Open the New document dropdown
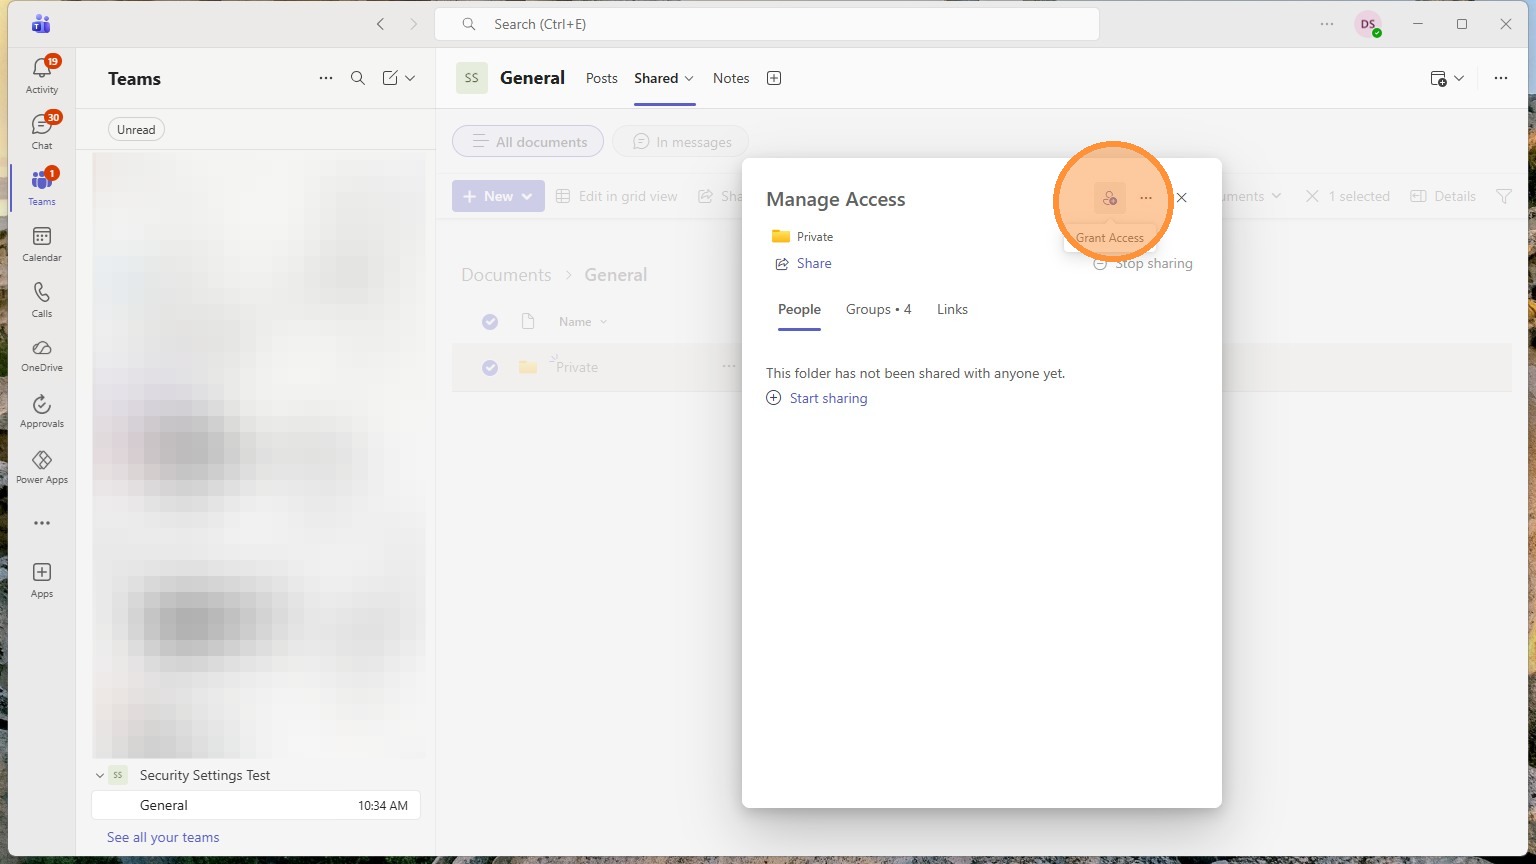The width and height of the screenshot is (1536, 864). tap(498, 196)
